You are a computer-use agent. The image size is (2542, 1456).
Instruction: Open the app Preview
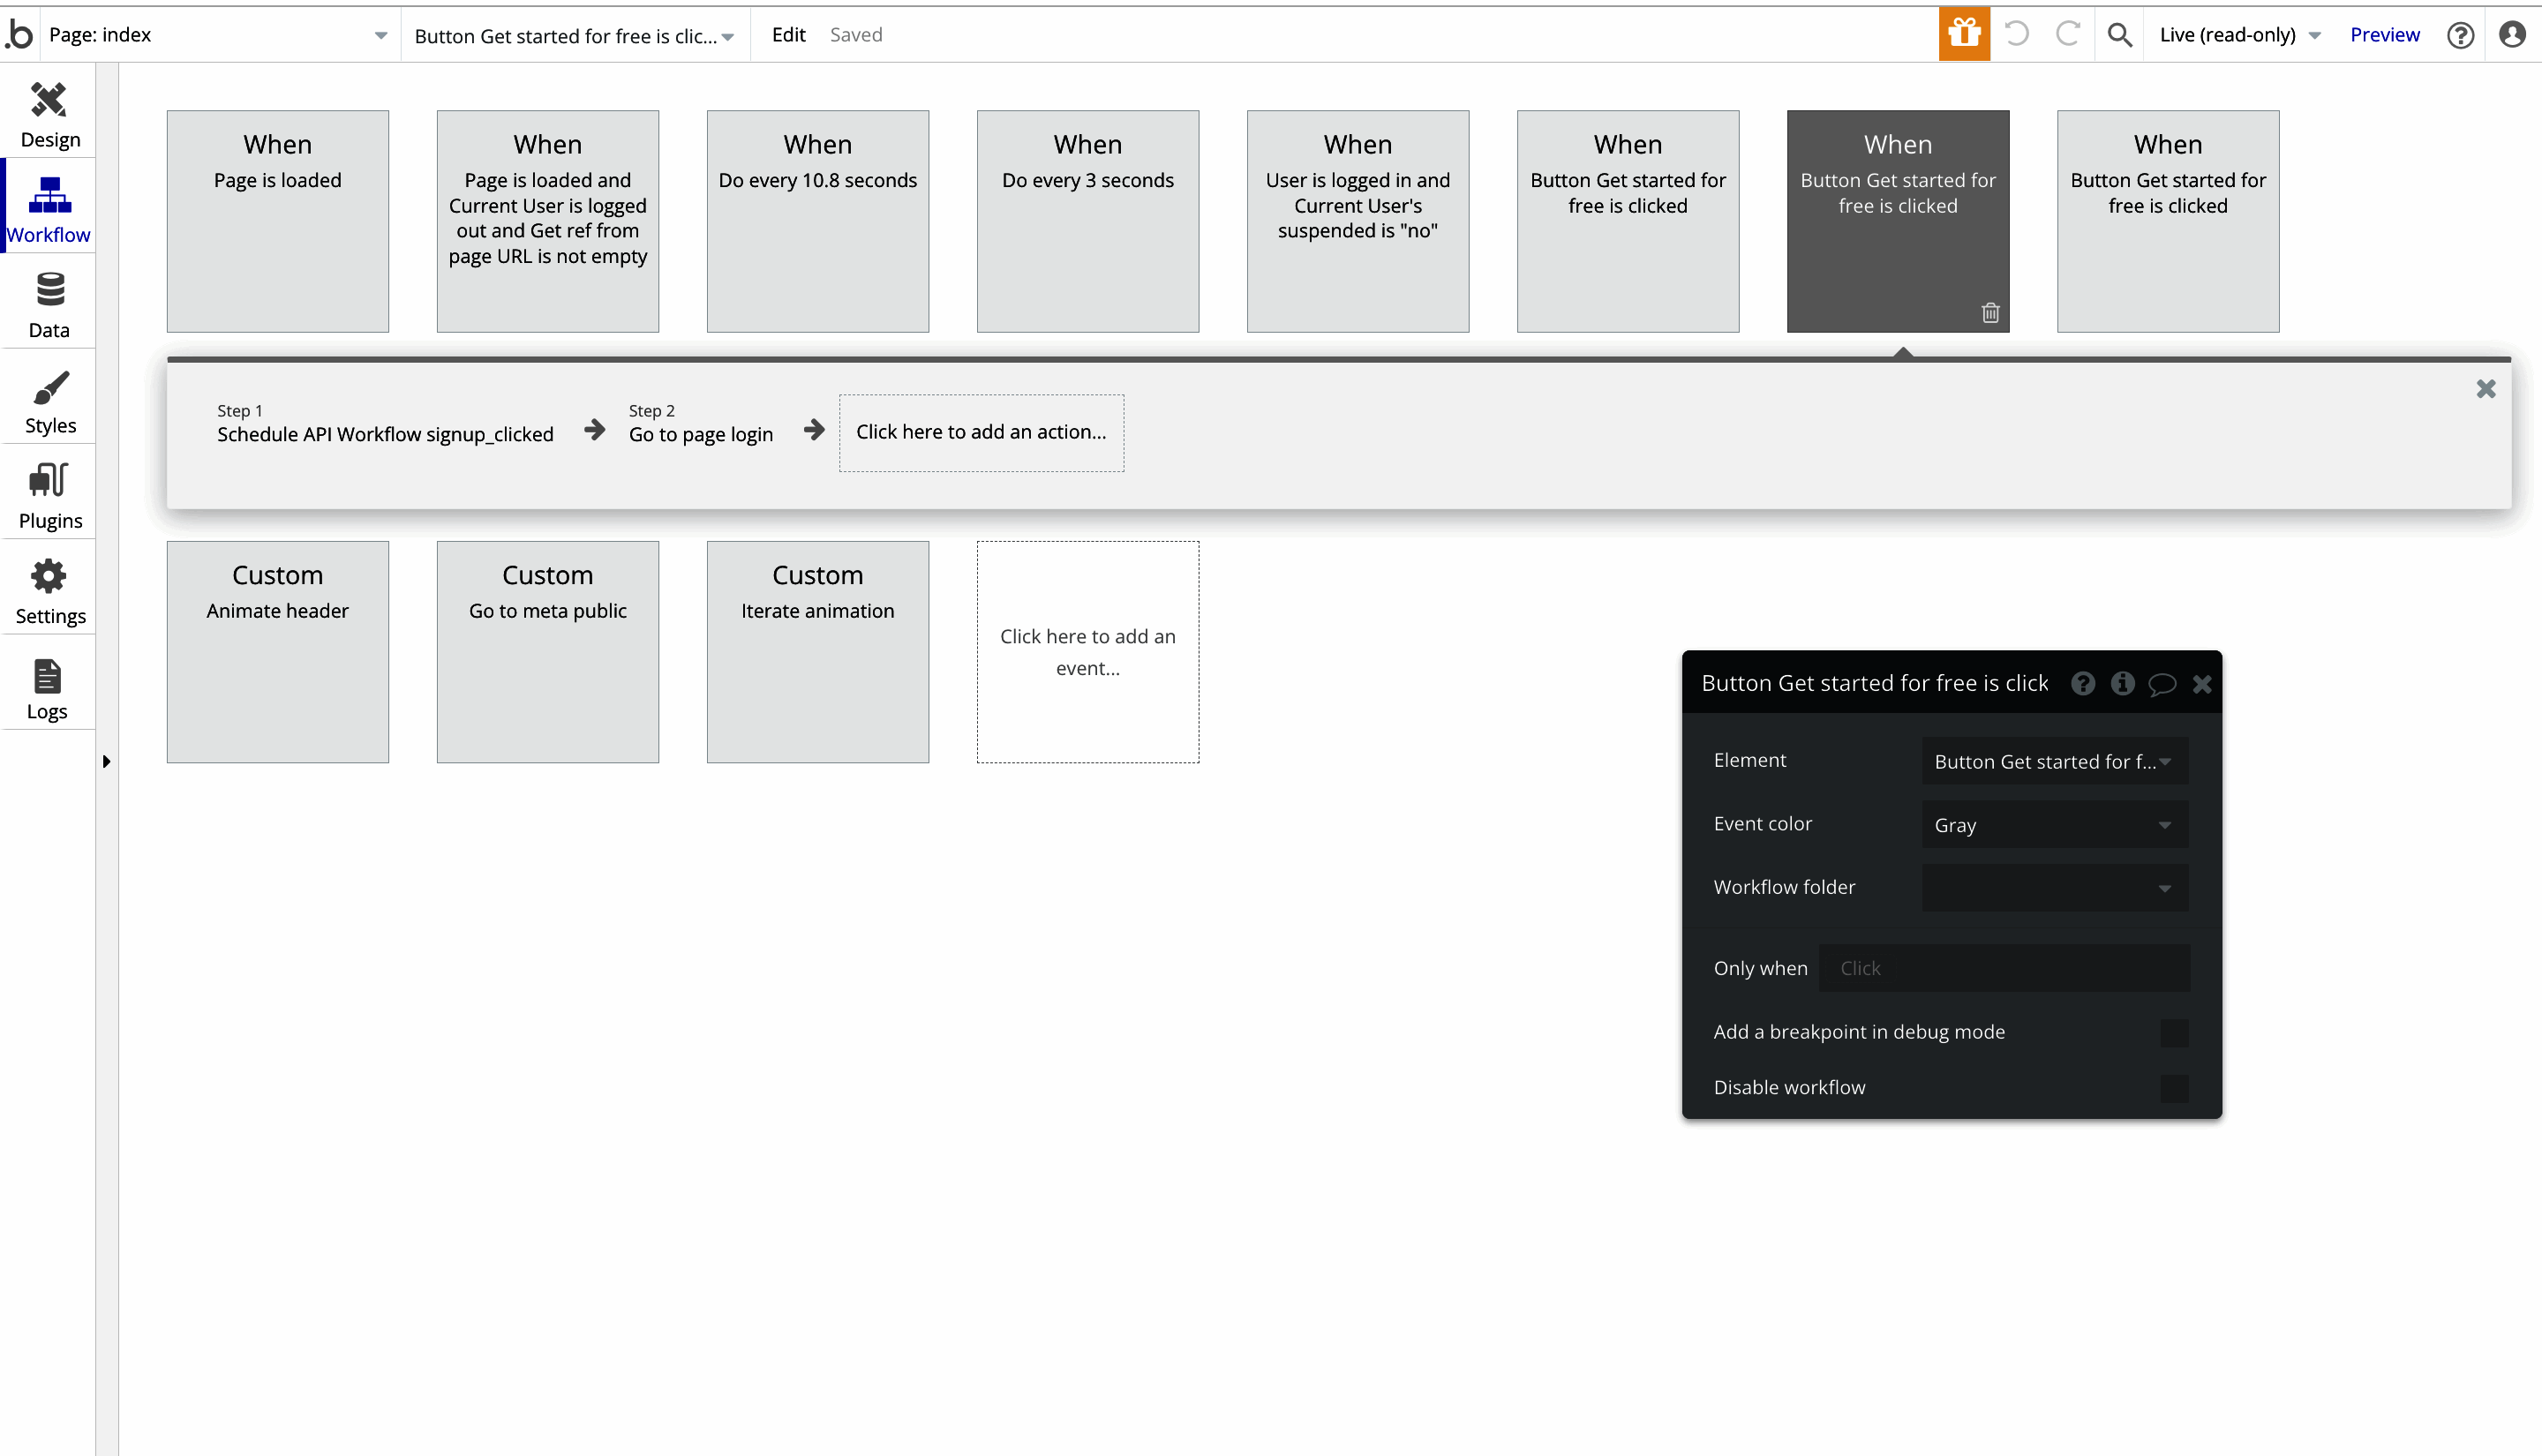2385,33
